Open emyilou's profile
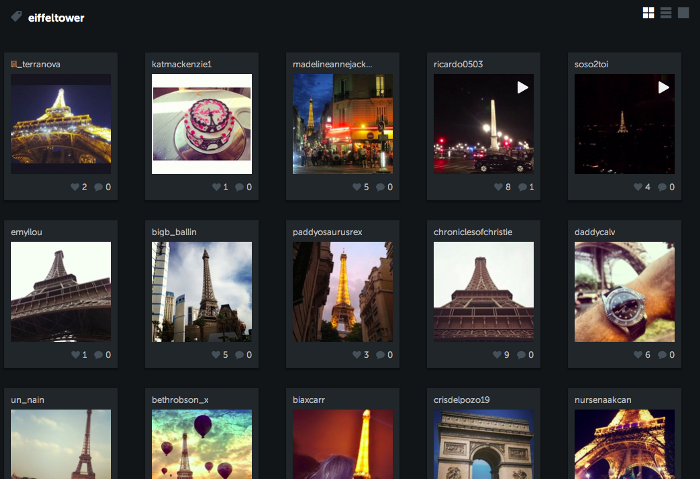700x479 pixels. [26, 232]
